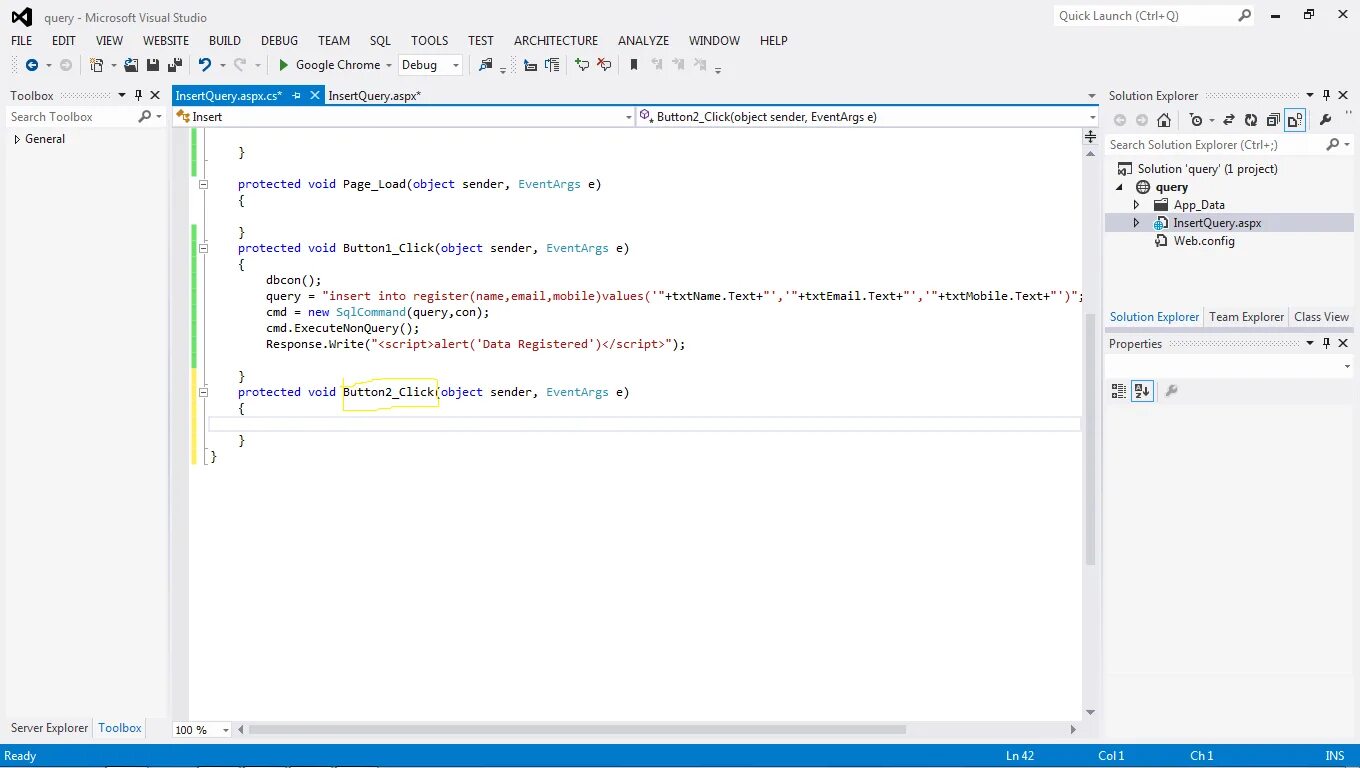Open the DEBUG menu
1360x768 pixels.
[x=280, y=41]
